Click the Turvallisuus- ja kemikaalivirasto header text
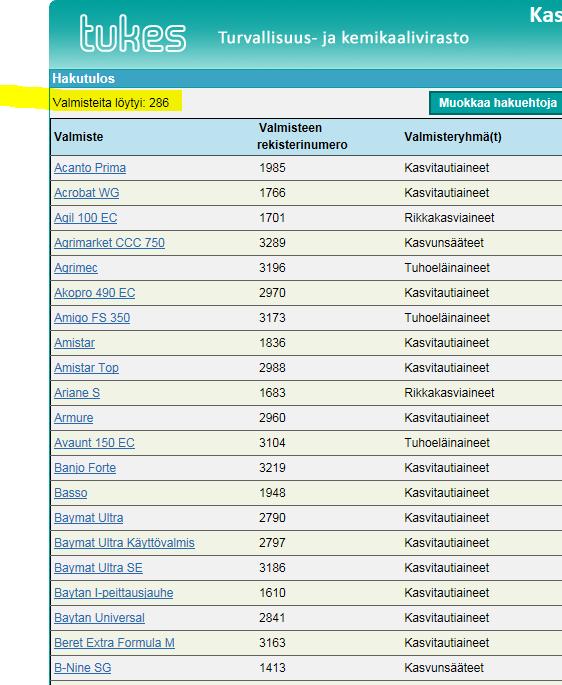The height and width of the screenshot is (685, 562). coord(343,38)
